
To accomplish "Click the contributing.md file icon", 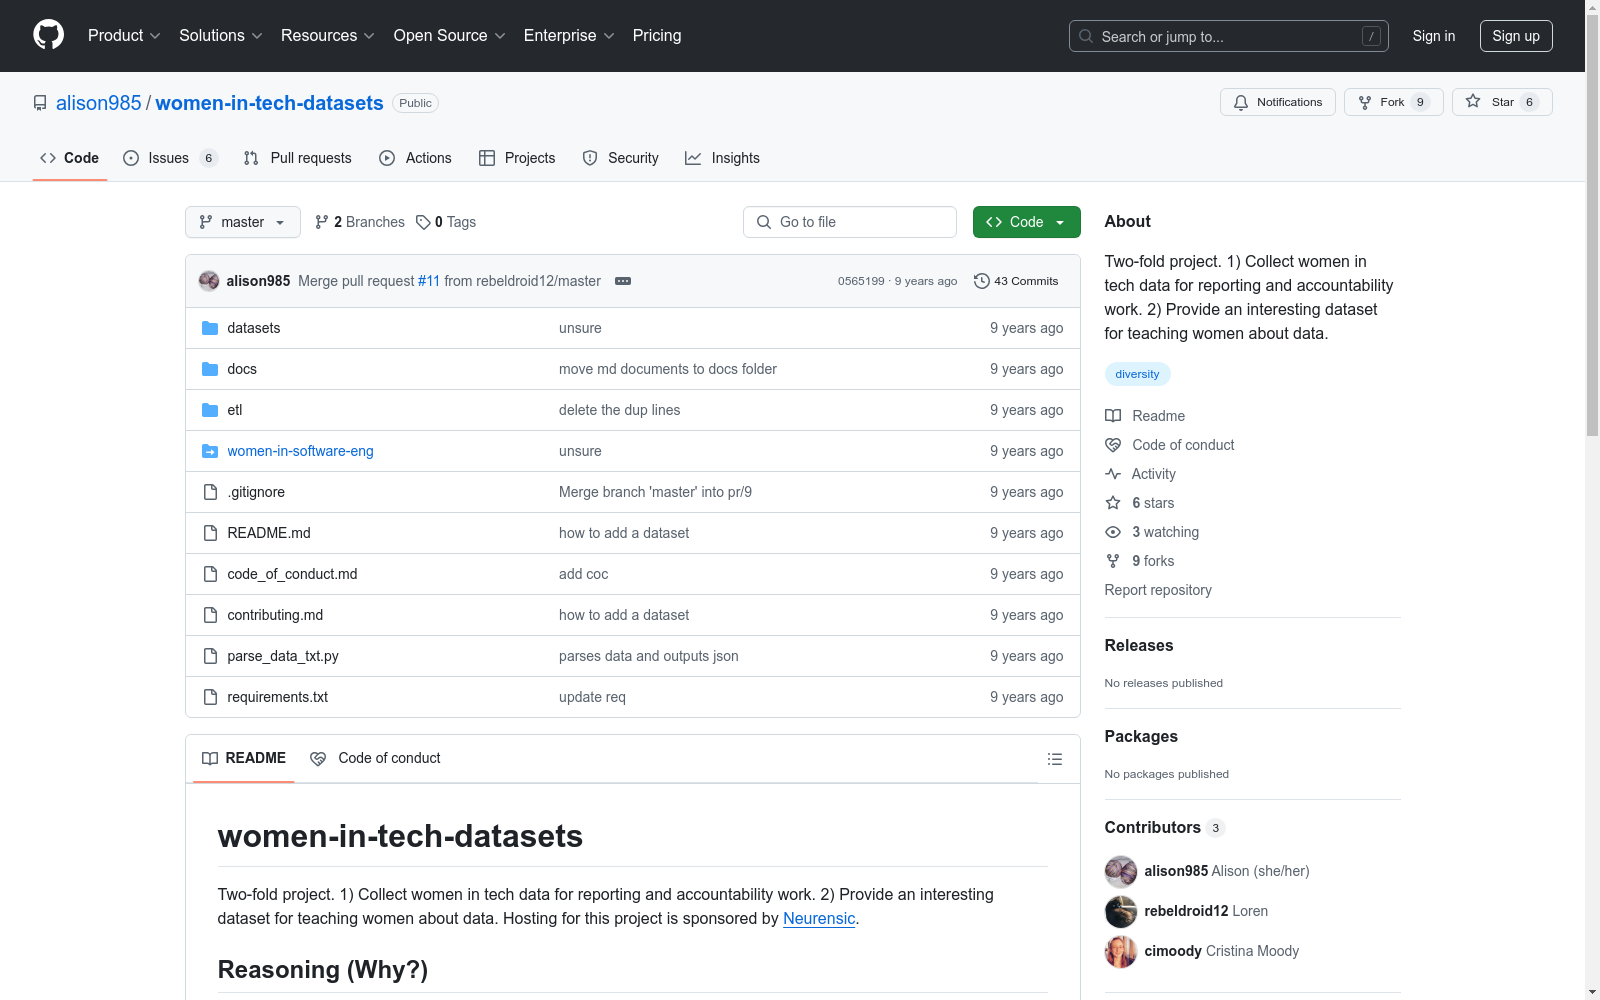I will (x=210, y=615).
